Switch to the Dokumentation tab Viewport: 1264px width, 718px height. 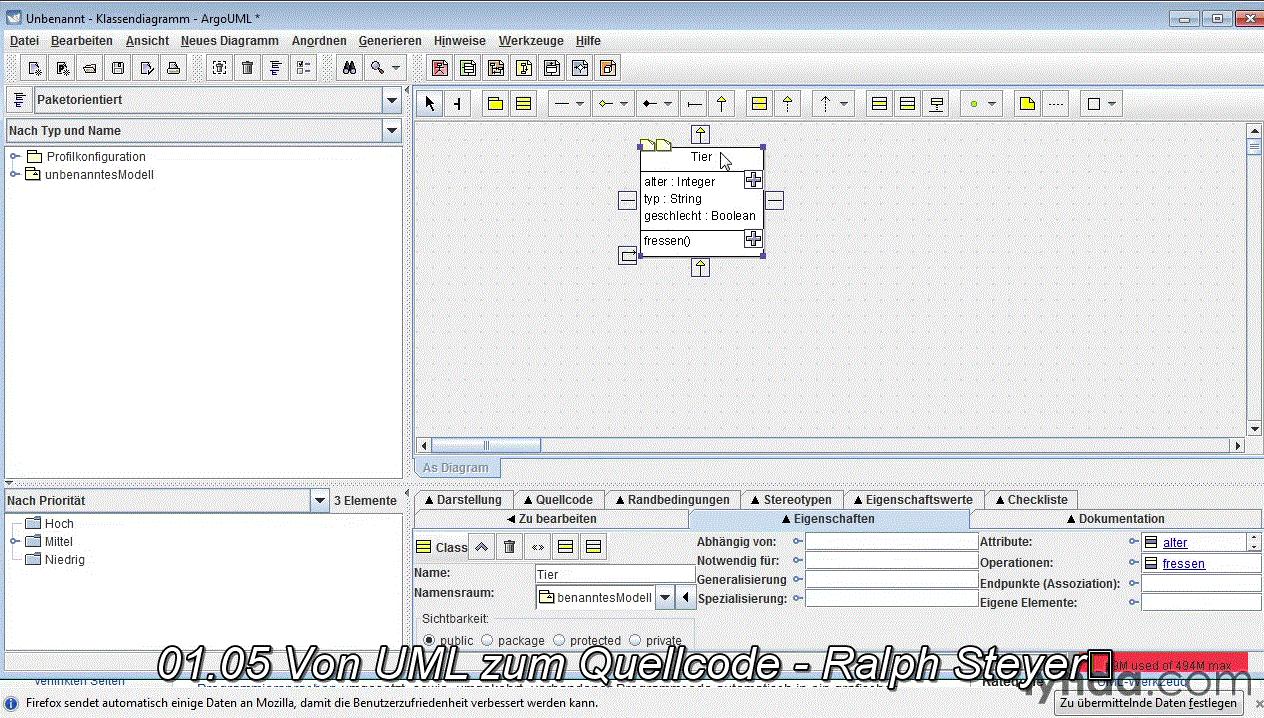point(1114,518)
